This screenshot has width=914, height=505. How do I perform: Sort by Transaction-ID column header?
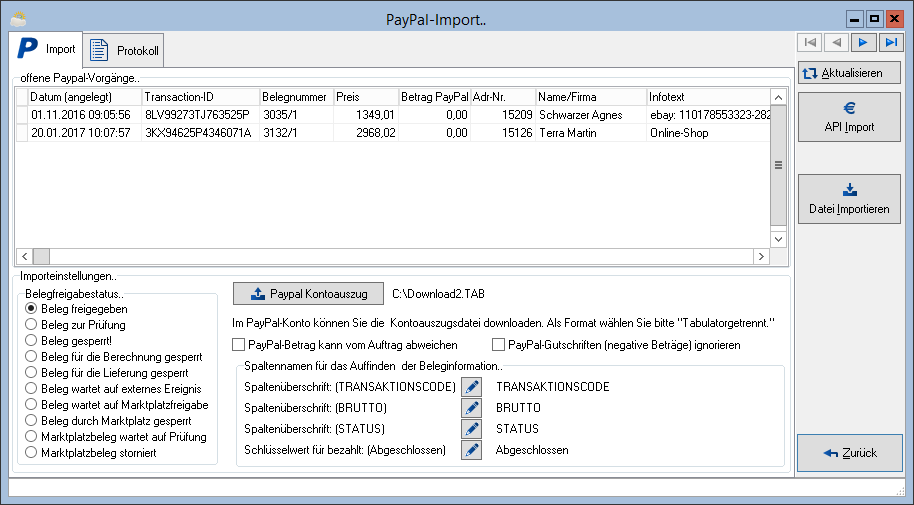[201, 97]
